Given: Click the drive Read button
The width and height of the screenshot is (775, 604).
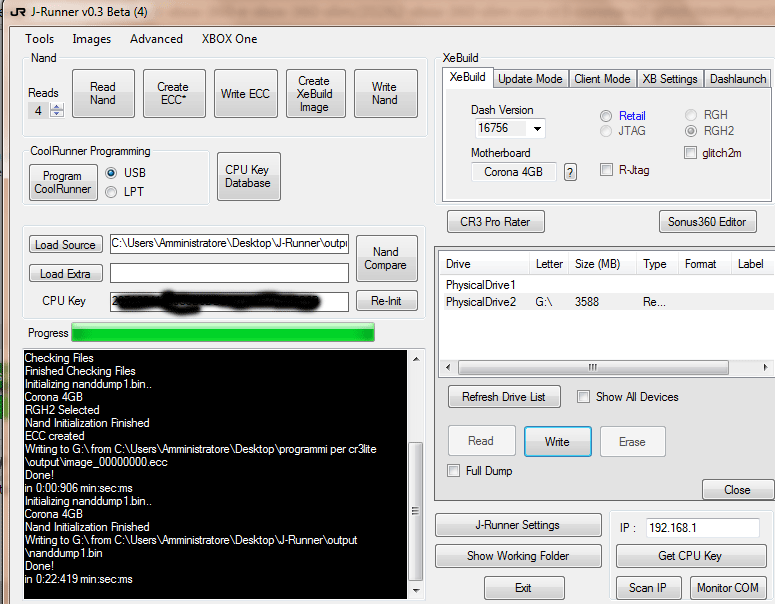Looking at the screenshot, I should pyautogui.click(x=482, y=441).
